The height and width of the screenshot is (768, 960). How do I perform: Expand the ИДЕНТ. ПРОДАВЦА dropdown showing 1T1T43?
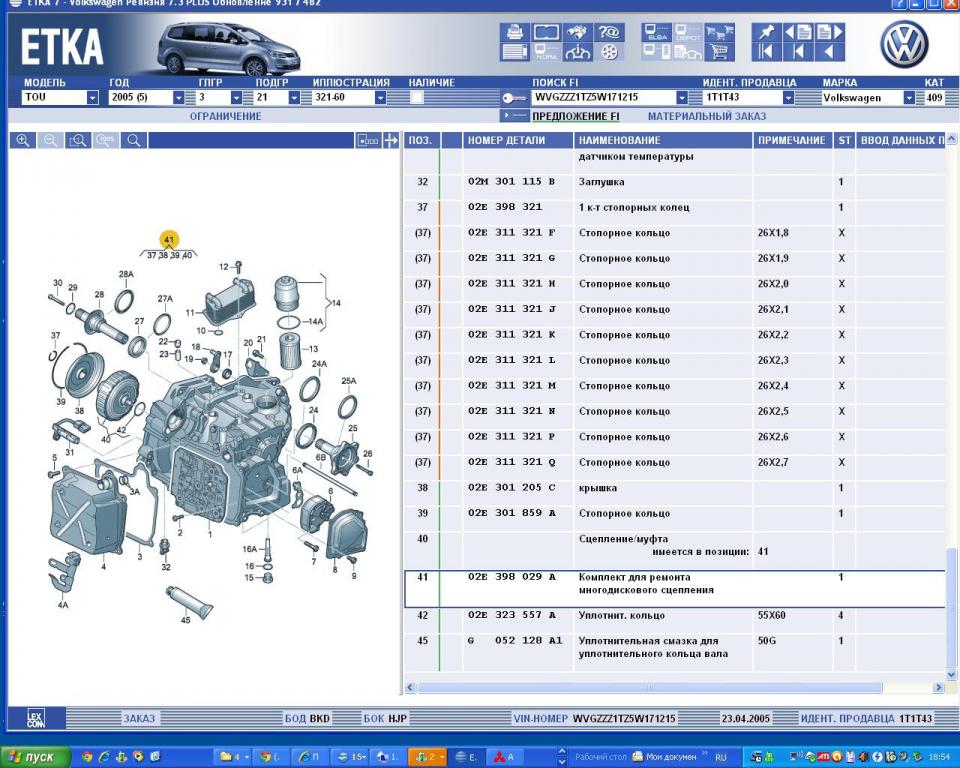pyautogui.click(x=789, y=97)
